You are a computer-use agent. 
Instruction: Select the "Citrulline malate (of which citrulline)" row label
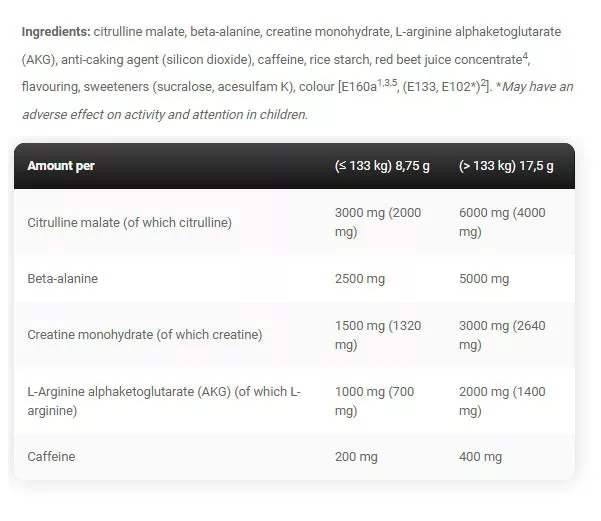click(x=129, y=222)
